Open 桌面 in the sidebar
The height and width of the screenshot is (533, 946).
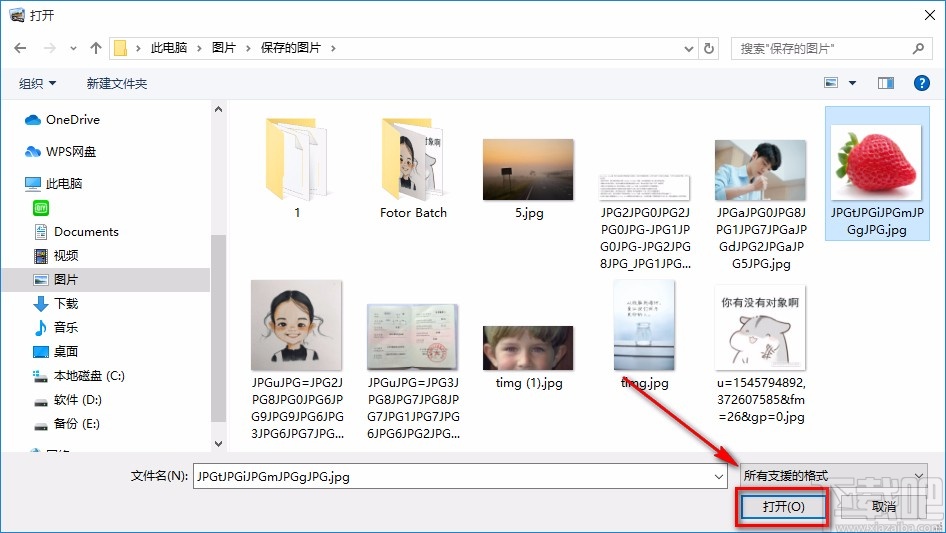click(56, 351)
